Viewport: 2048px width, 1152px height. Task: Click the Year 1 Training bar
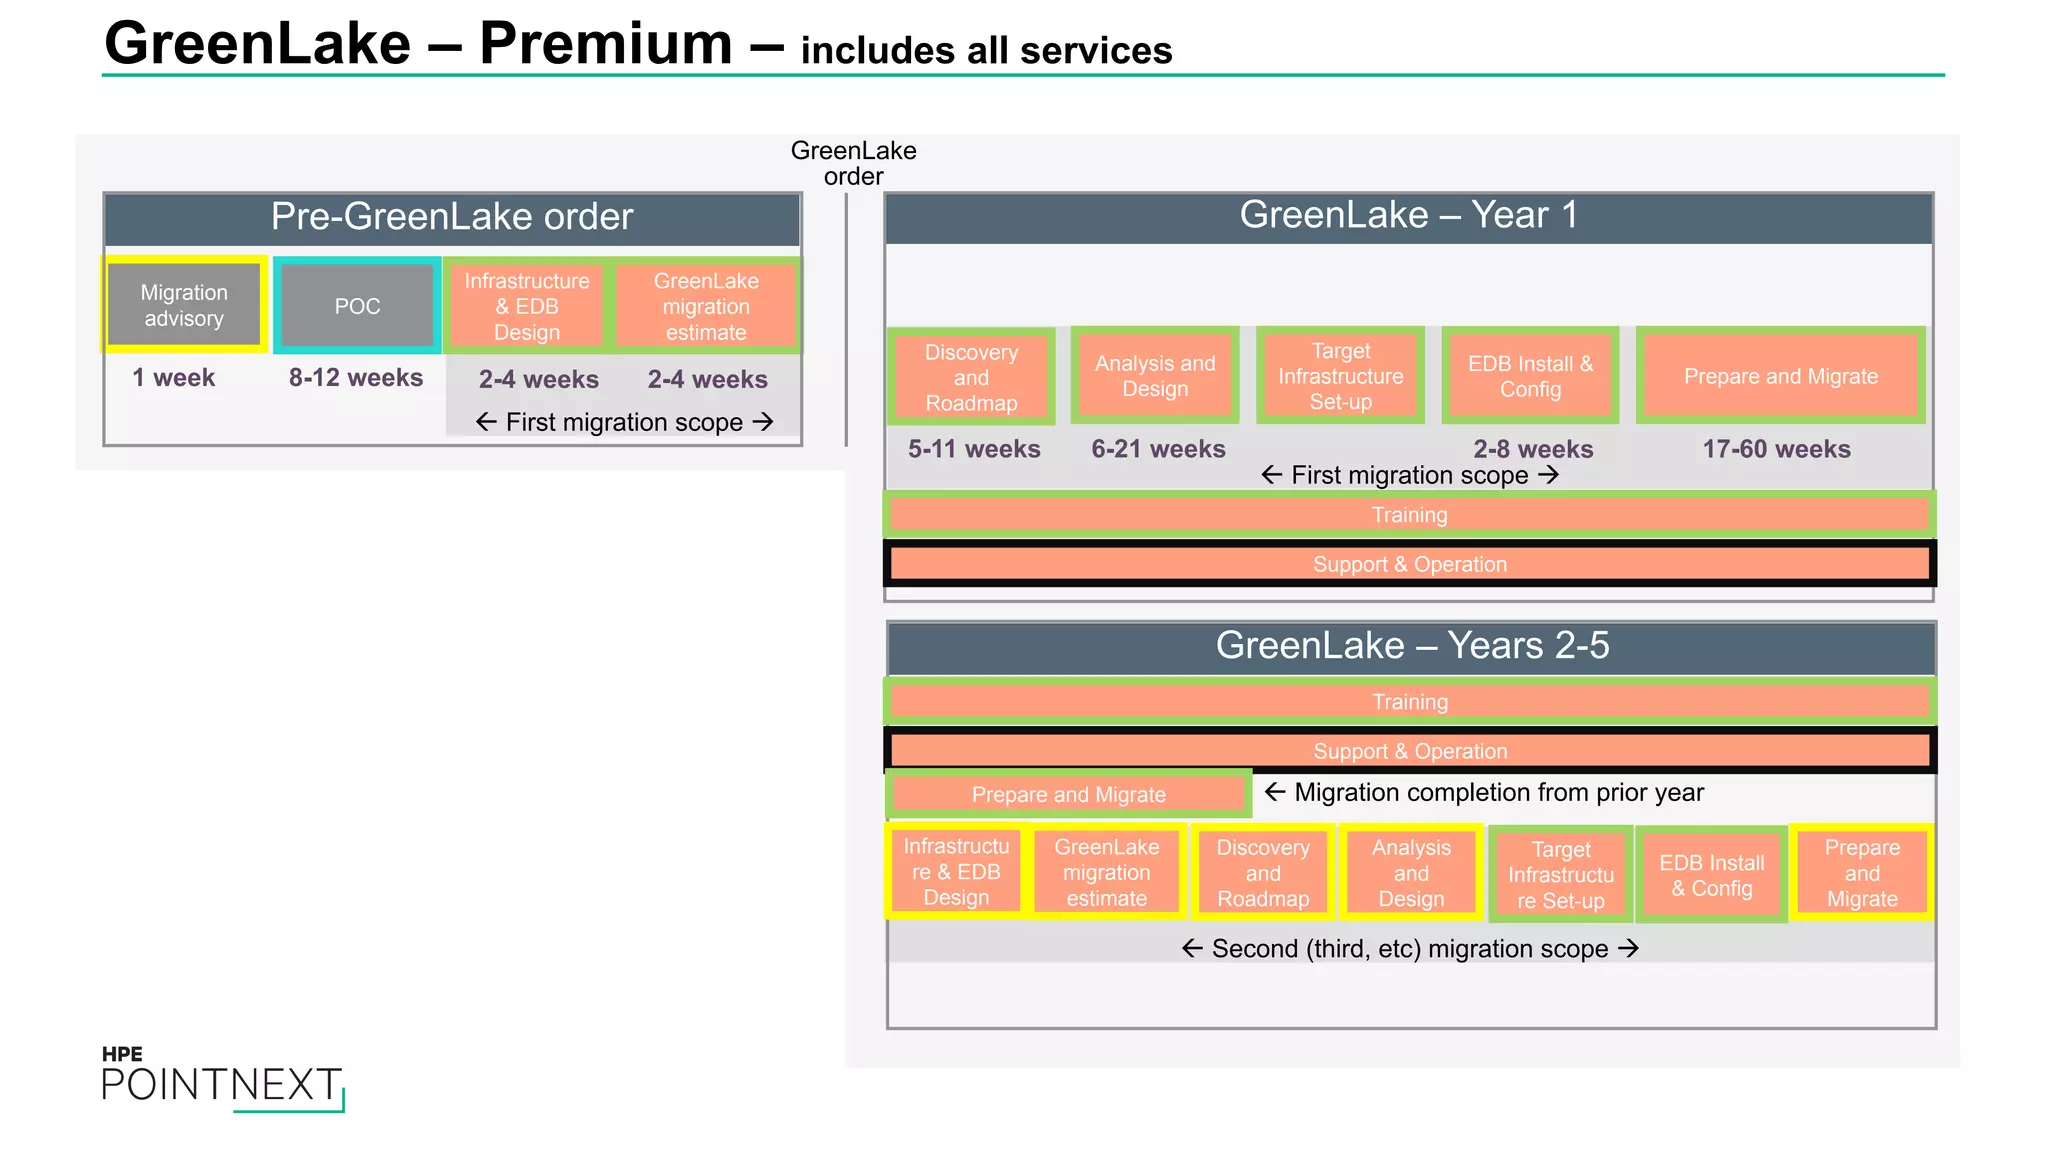[x=1409, y=515]
